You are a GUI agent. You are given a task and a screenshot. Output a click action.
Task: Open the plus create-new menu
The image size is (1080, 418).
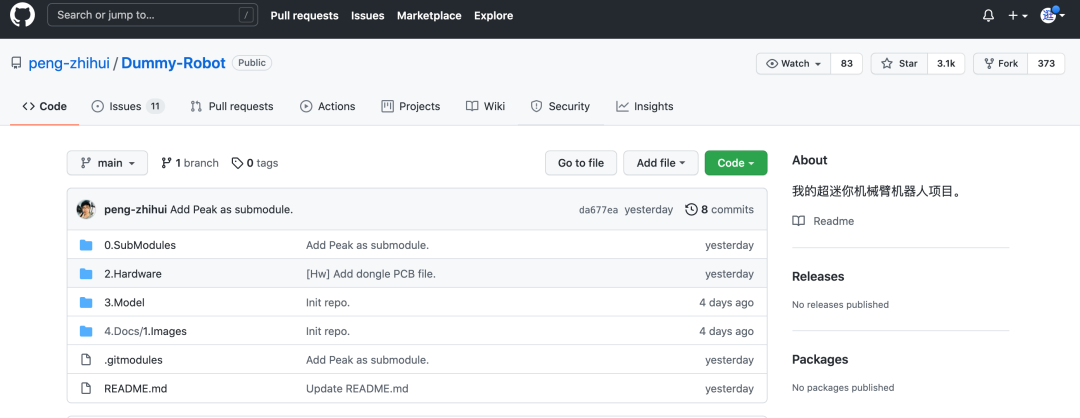[x=1018, y=16]
